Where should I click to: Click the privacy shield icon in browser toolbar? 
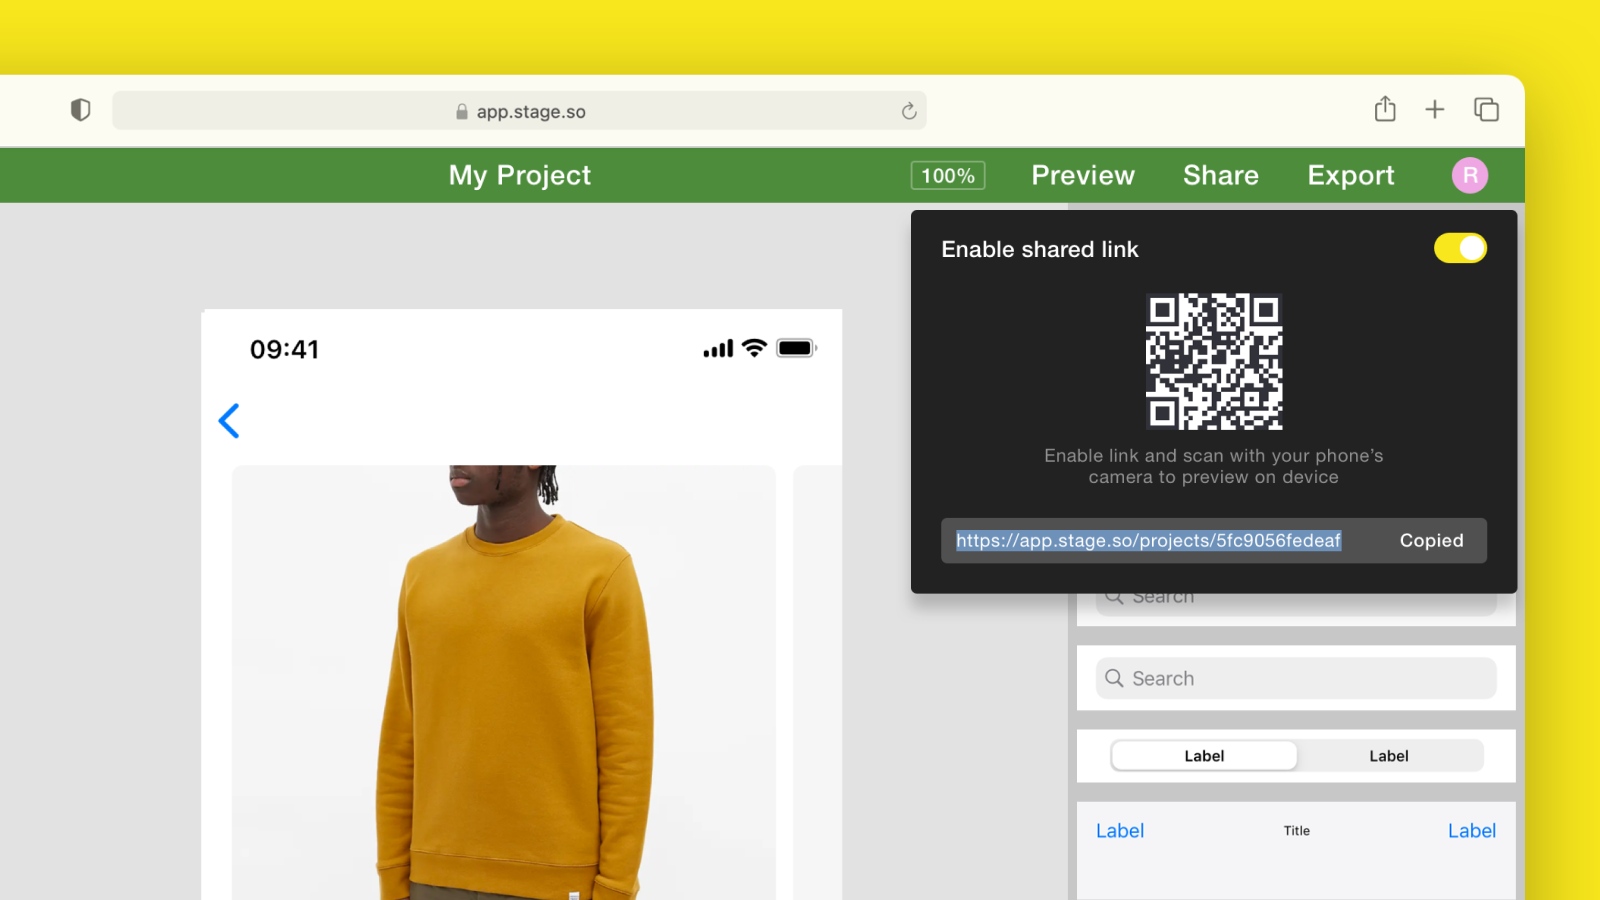81,110
